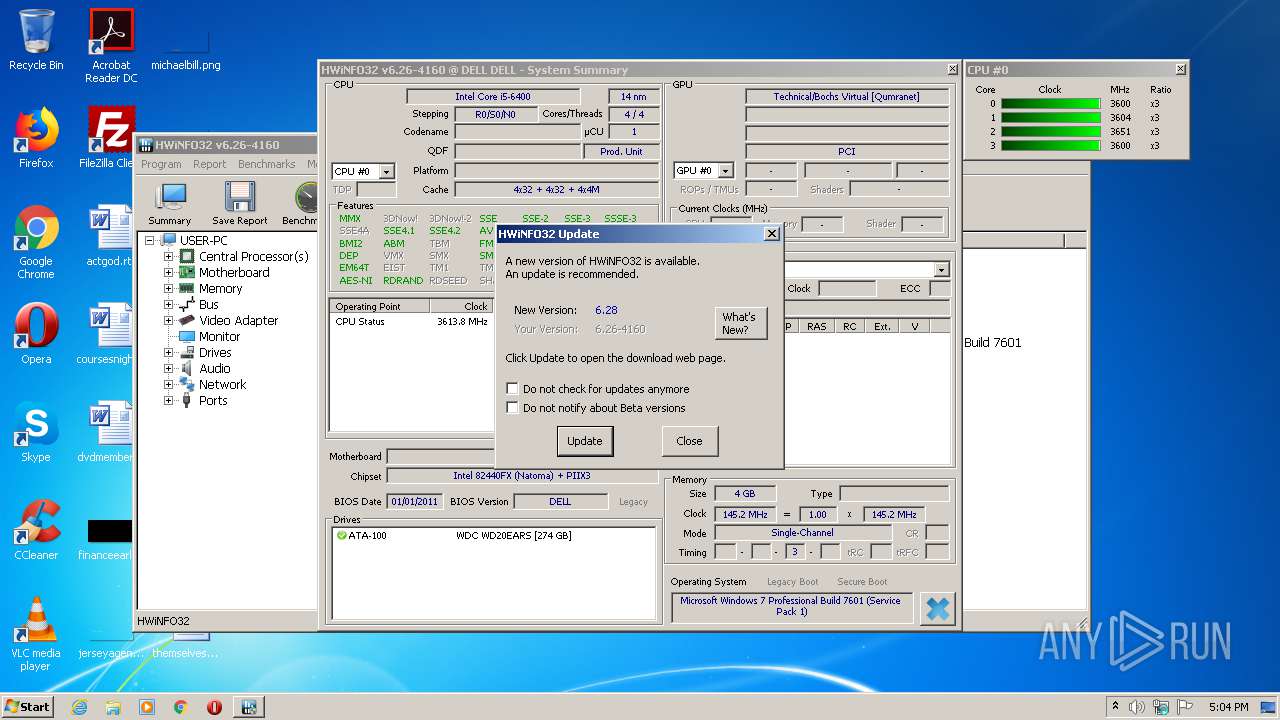Open the Start menu
This screenshot has height=720, width=1280.
[x=28, y=707]
